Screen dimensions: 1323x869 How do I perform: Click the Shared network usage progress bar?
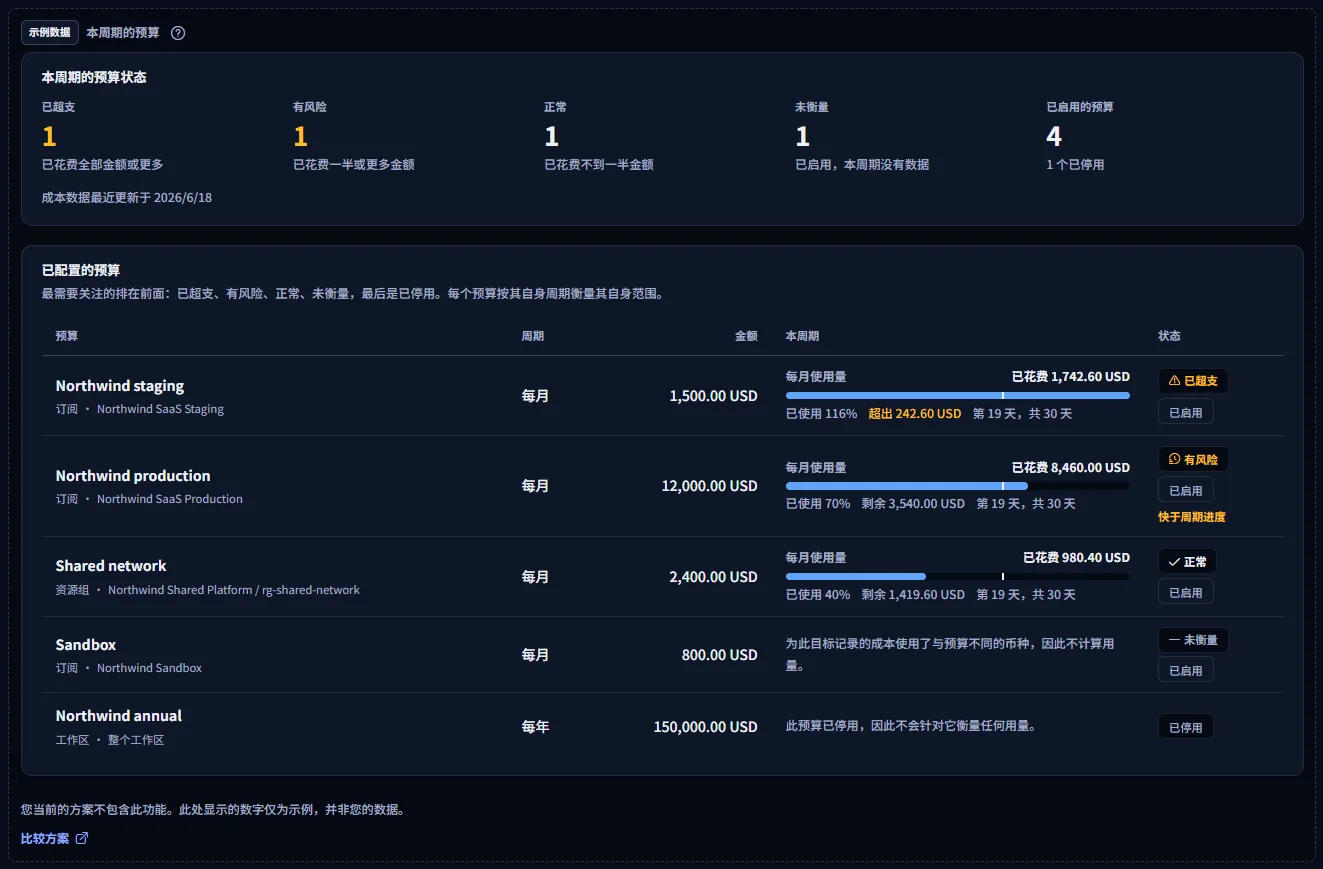tap(958, 577)
